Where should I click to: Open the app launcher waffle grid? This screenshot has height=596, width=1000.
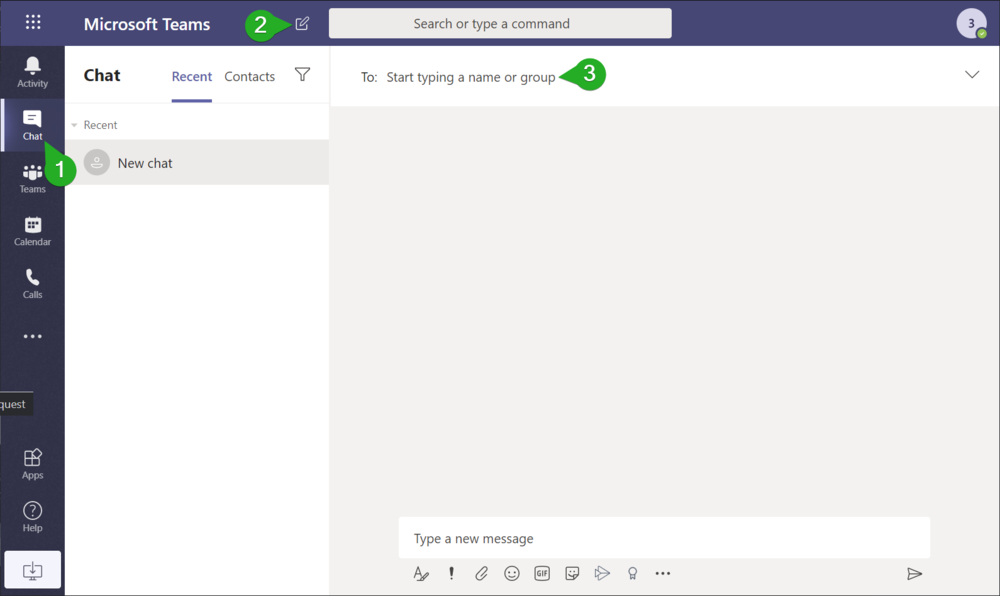pos(33,23)
